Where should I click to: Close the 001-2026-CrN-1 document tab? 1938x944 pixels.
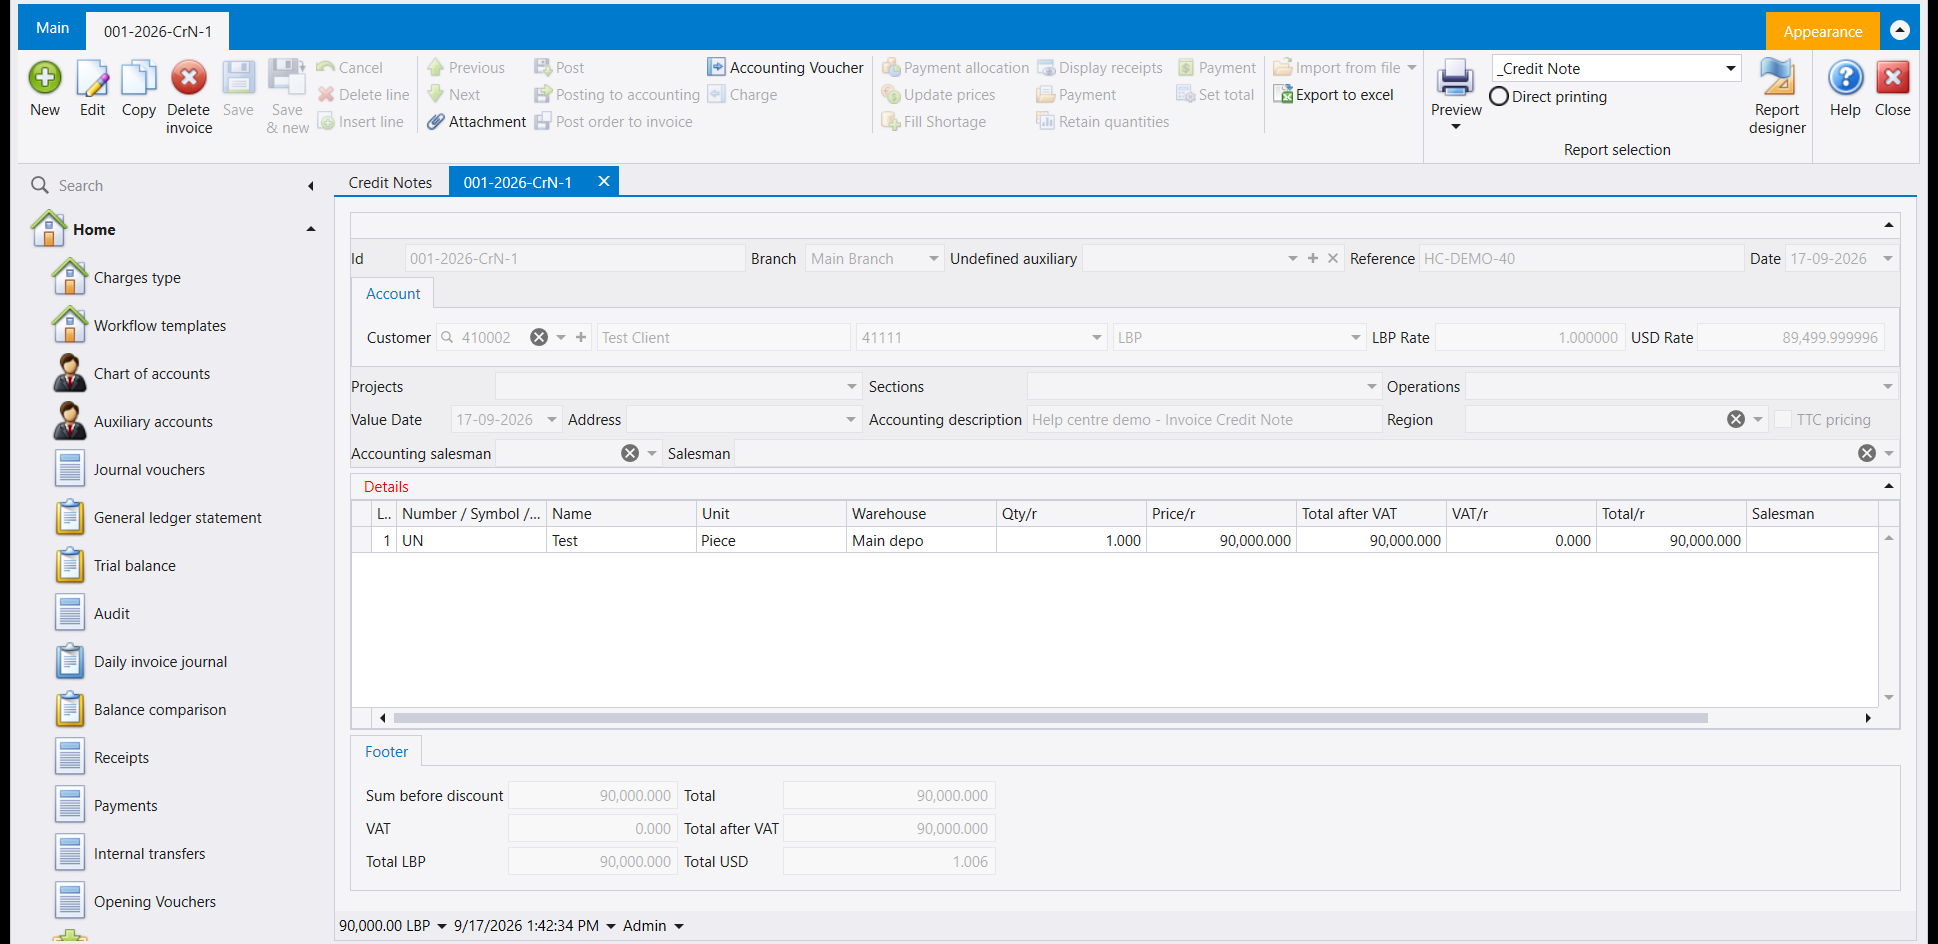click(604, 182)
